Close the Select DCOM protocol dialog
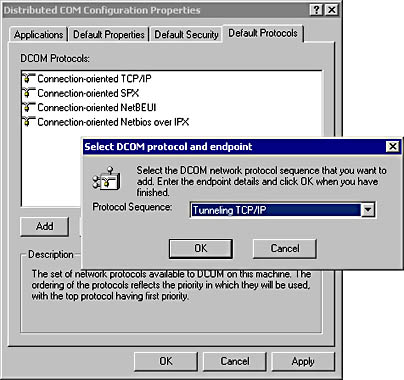This screenshot has height=380, width=404. 393,146
